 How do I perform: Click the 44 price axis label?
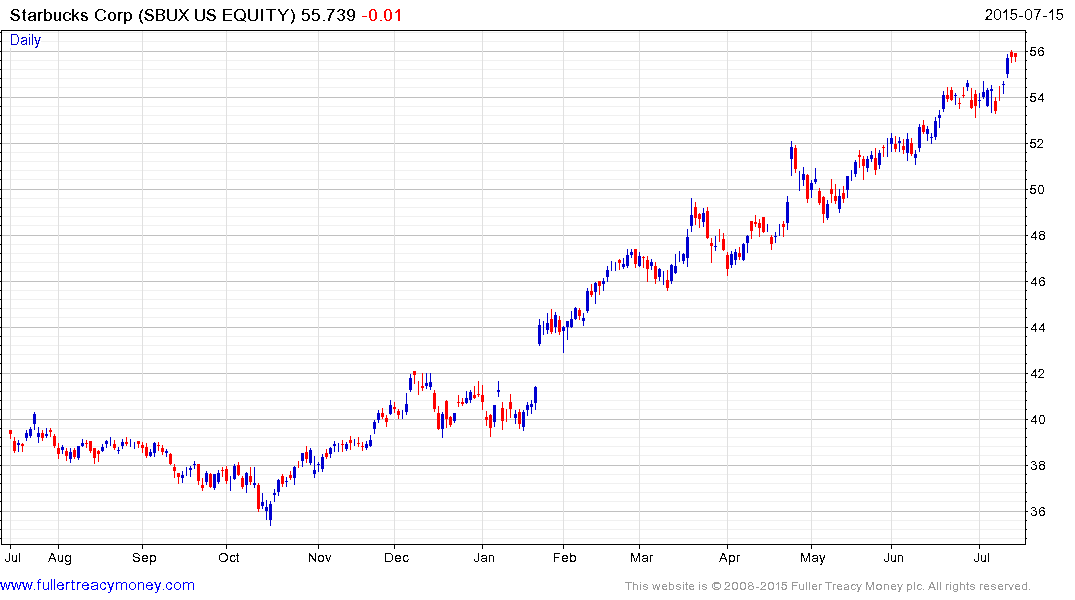pyautogui.click(x=1037, y=328)
